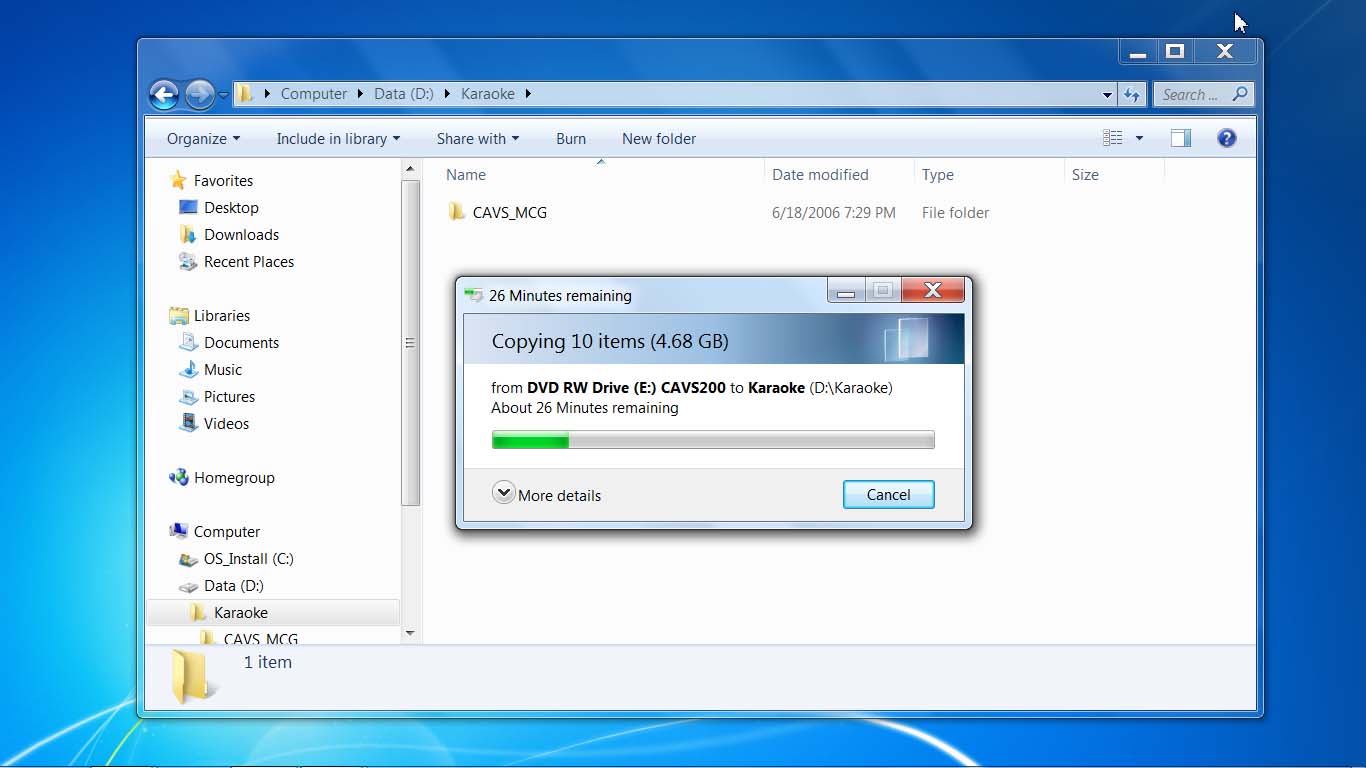Go back using the Back arrow button
Screen dimensions: 1366x768
click(164, 94)
